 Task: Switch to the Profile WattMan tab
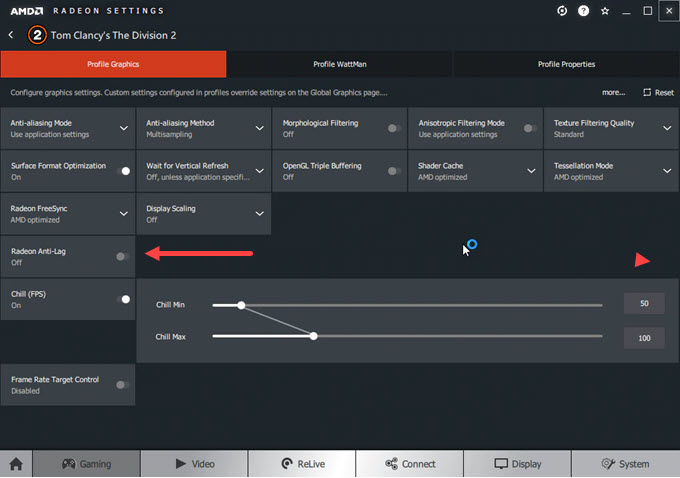340,64
